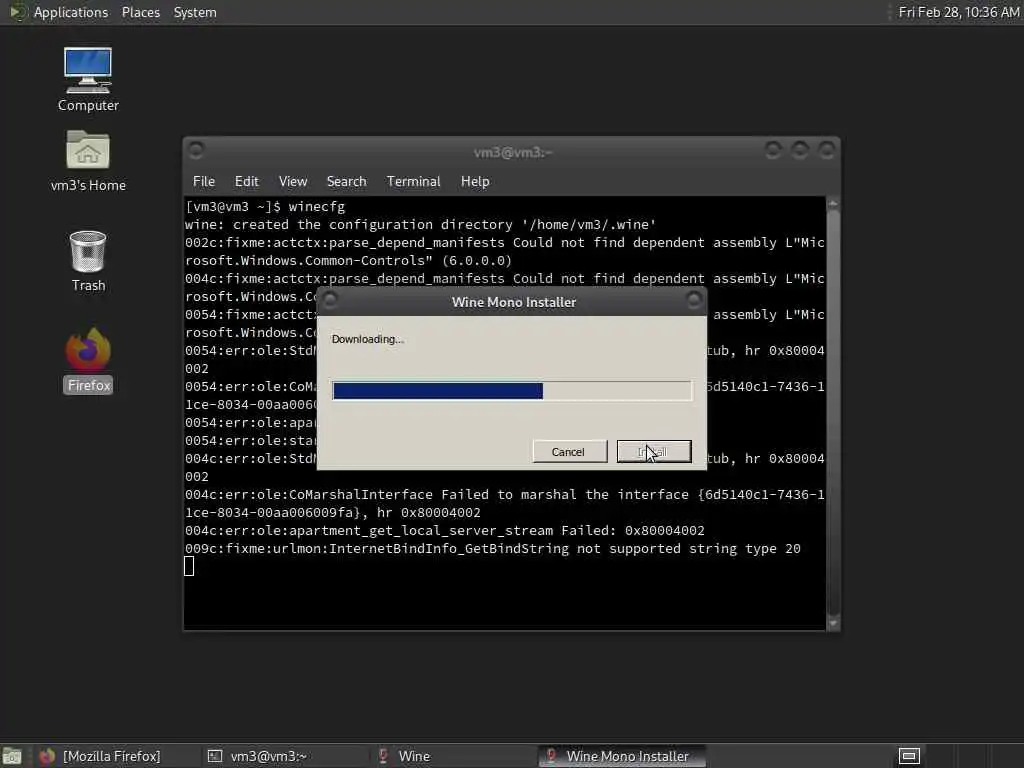The width and height of the screenshot is (1024, 768).
Task: Click the terminal scrollbar up arrow
Action: 833,204
